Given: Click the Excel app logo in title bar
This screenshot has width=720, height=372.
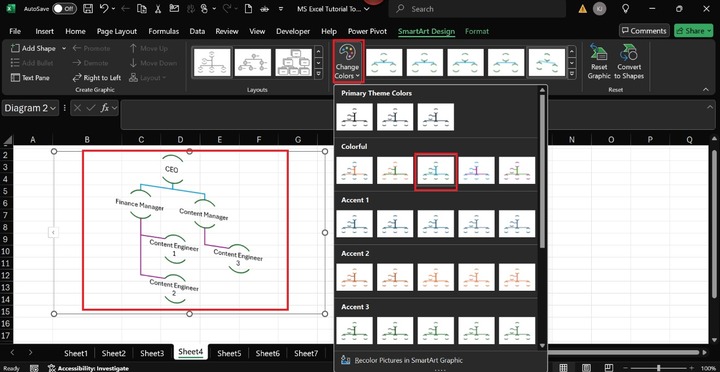Looking at the screenshot, I should (x=11, y=9).
